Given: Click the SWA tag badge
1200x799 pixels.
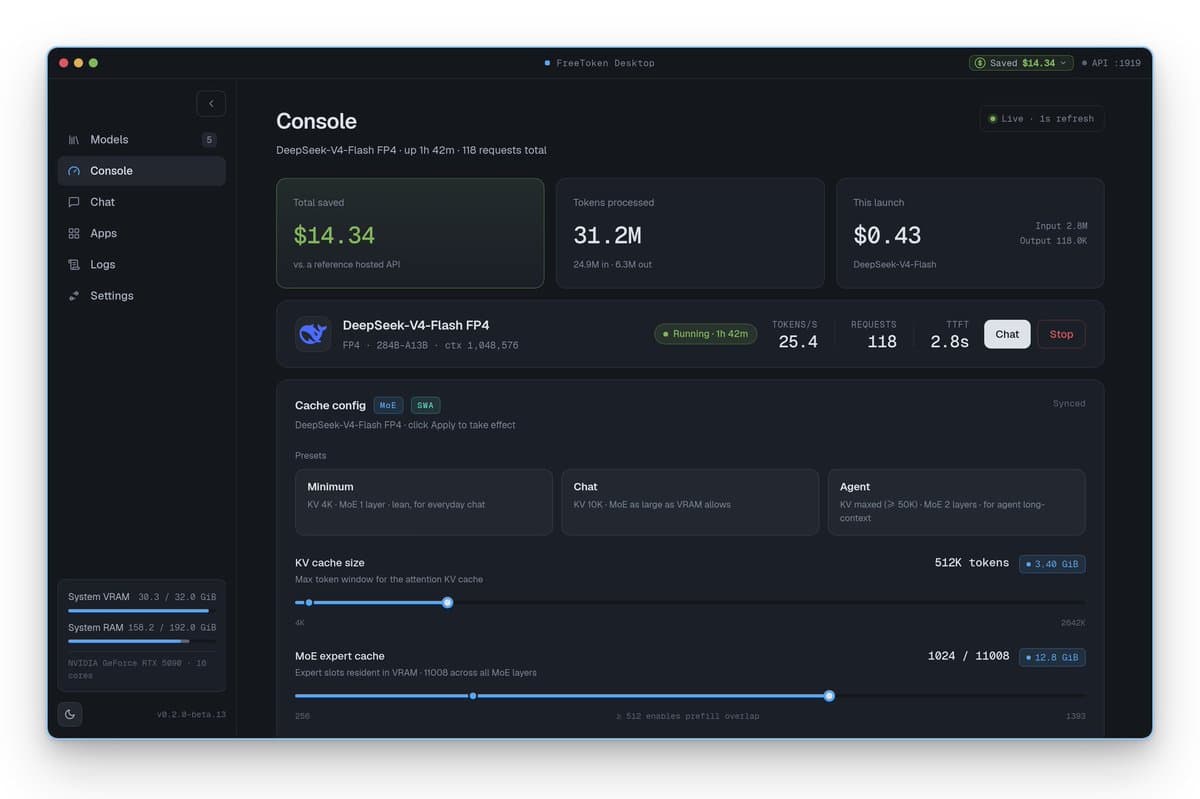Looking at the screenshot, I should tap(425, 405).
